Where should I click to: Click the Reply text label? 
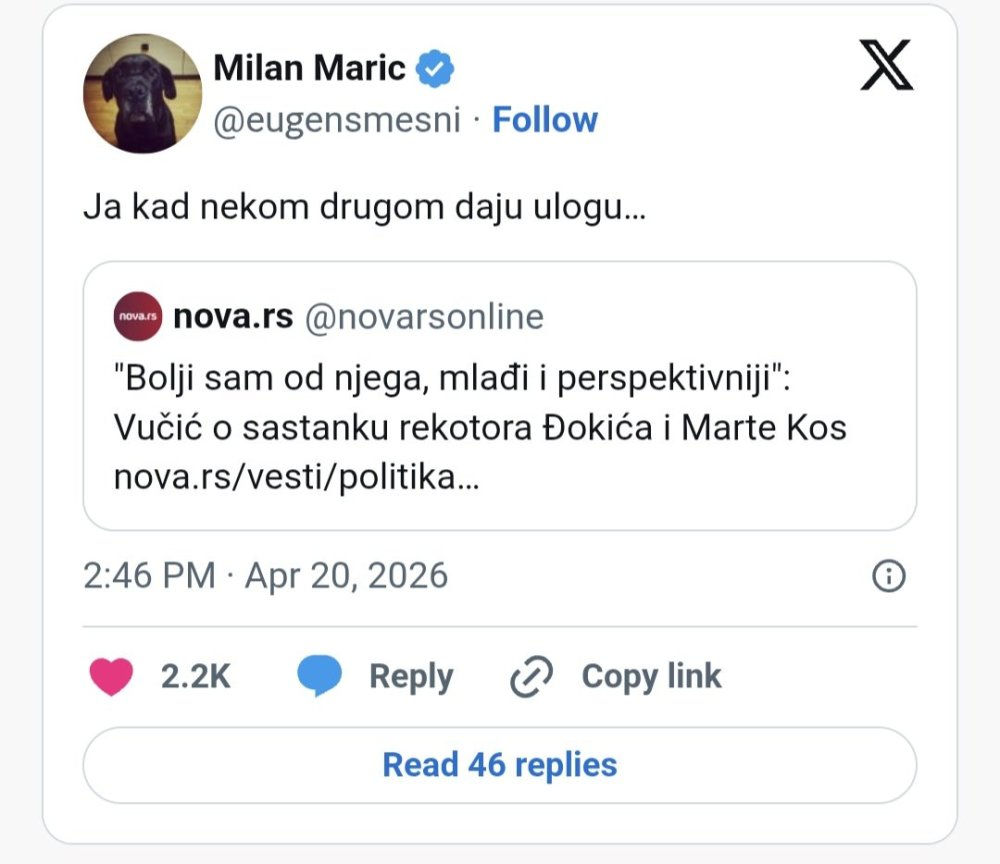pyautogui.click(x=411, y=677)
